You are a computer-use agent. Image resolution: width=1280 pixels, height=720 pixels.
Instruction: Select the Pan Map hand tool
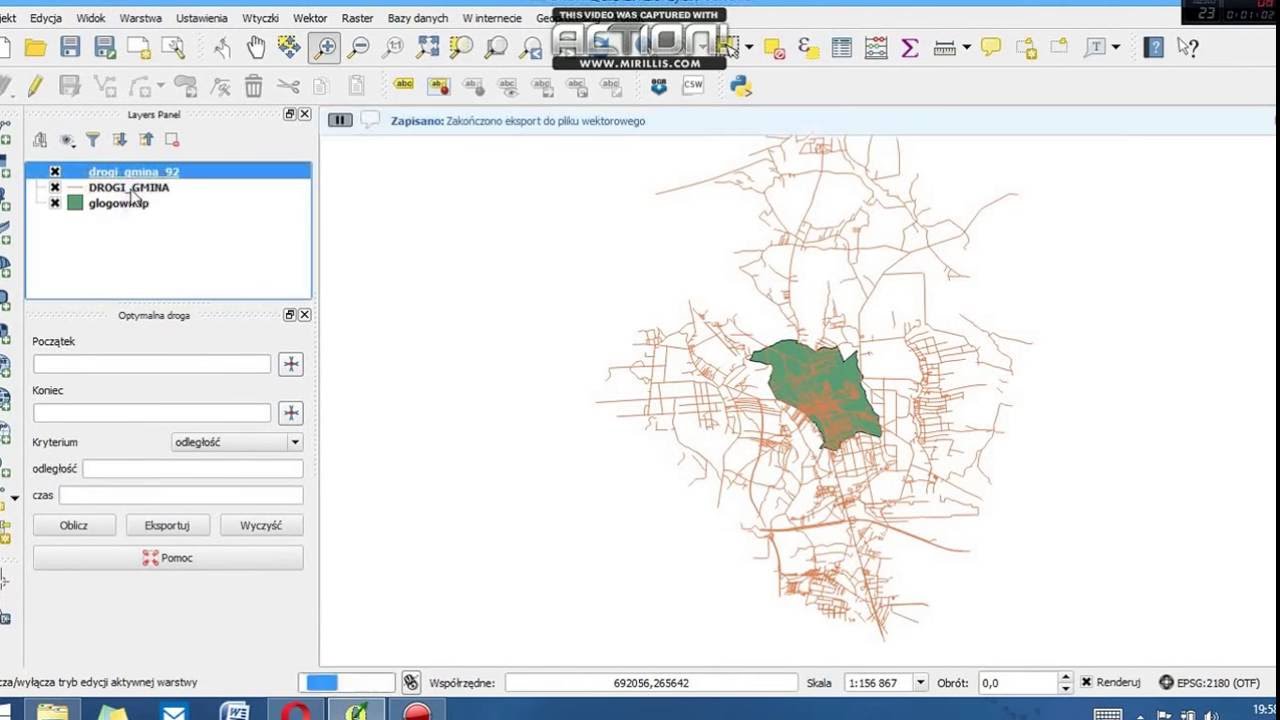tap(256, 47)
